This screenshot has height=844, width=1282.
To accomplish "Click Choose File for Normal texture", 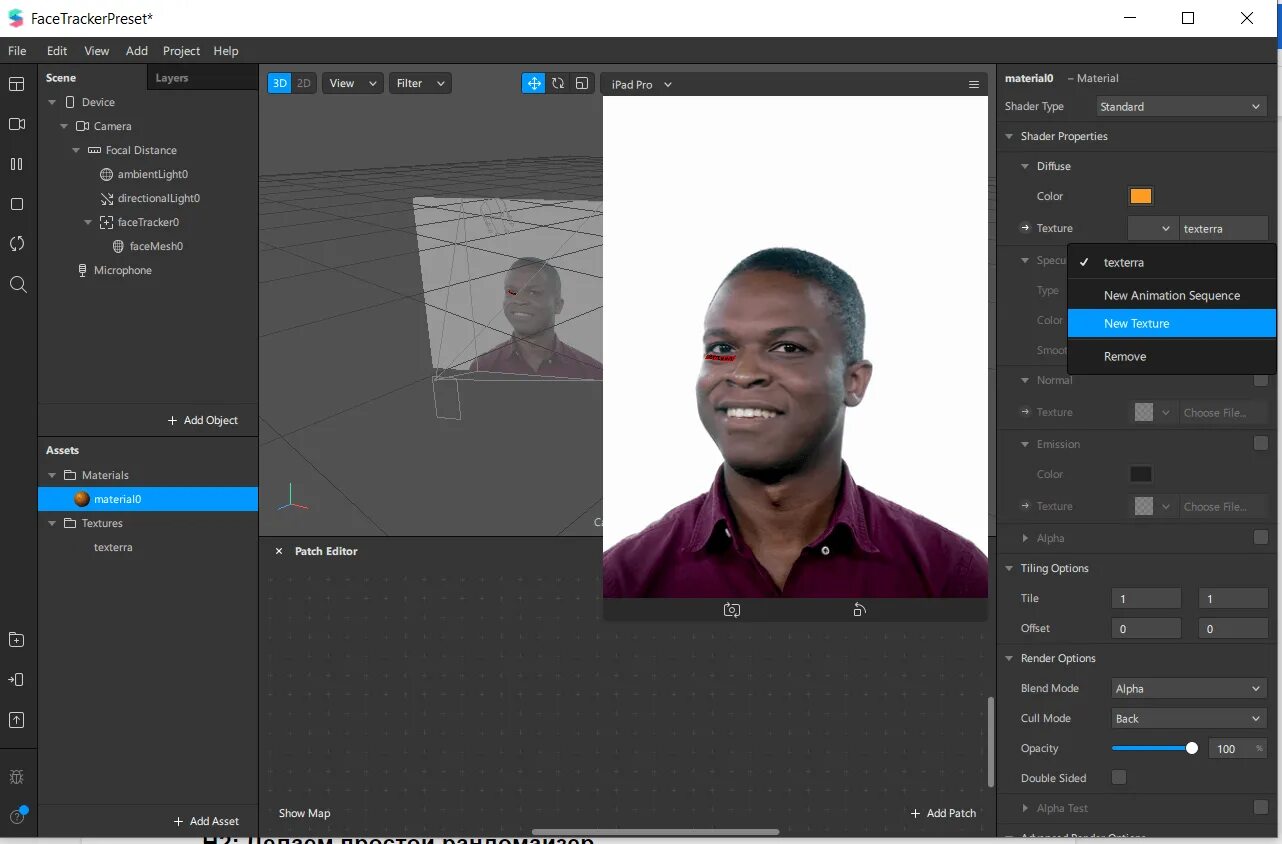I will pyautogui.click(x=1224, y=412).
